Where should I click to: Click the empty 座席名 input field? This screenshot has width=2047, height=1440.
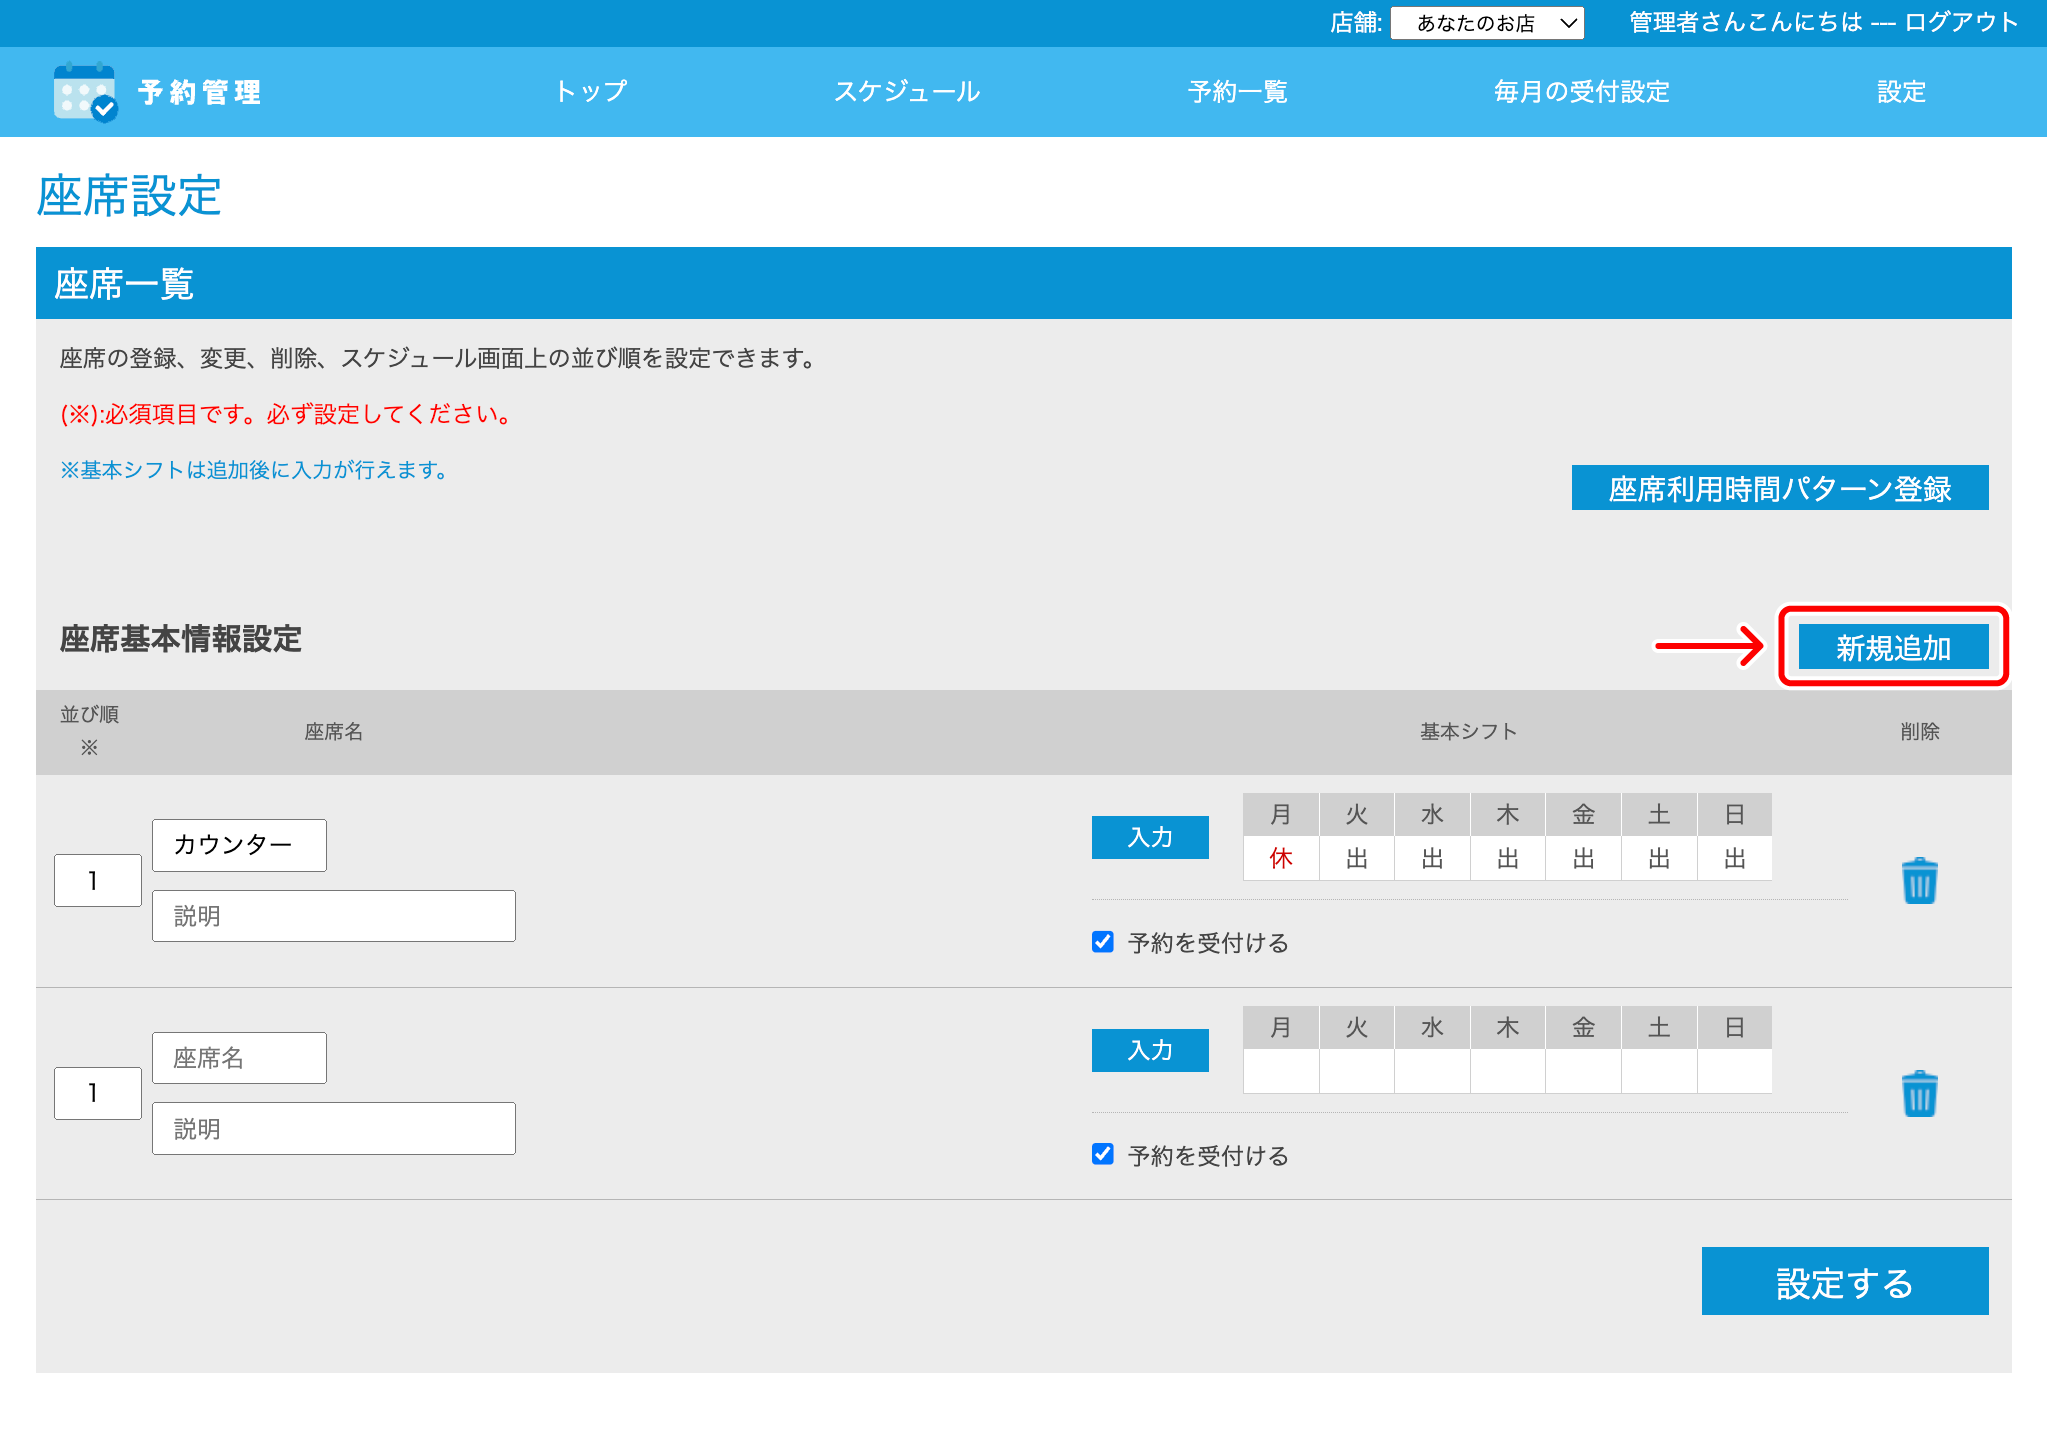(239, 1058)
